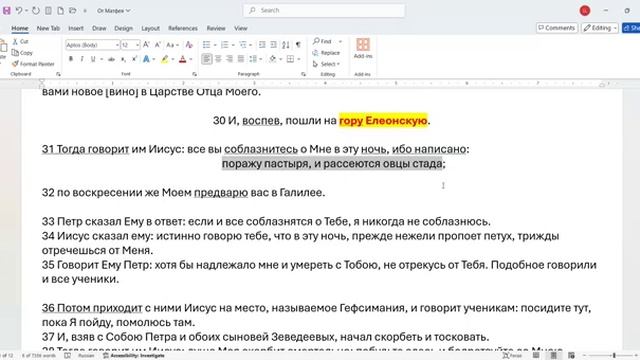Align text to the left

tap(207, 59)
